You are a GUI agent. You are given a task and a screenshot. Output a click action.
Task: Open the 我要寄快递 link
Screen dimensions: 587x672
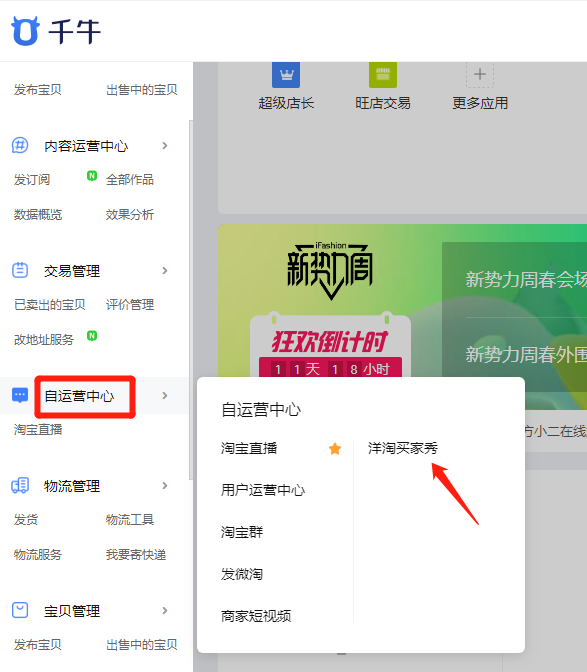pyautogui.click(x=136, y=555)
